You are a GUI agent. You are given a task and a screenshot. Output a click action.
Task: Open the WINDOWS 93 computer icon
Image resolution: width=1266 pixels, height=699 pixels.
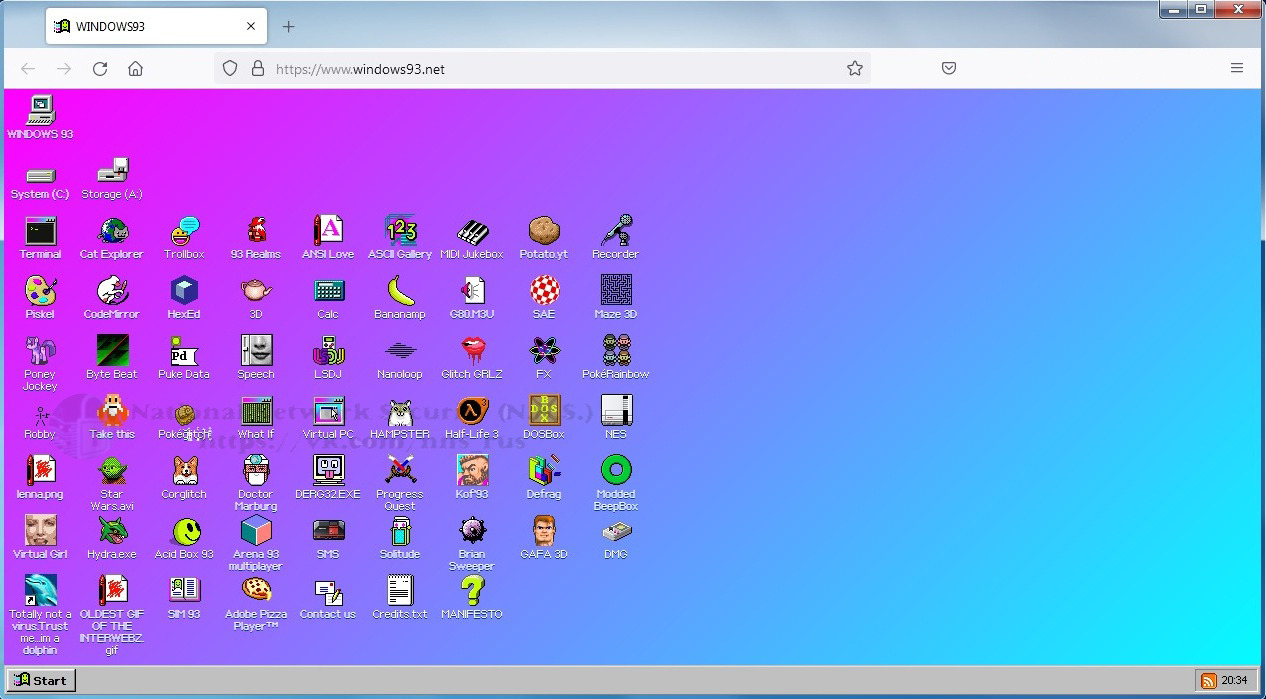pos(40,111)
